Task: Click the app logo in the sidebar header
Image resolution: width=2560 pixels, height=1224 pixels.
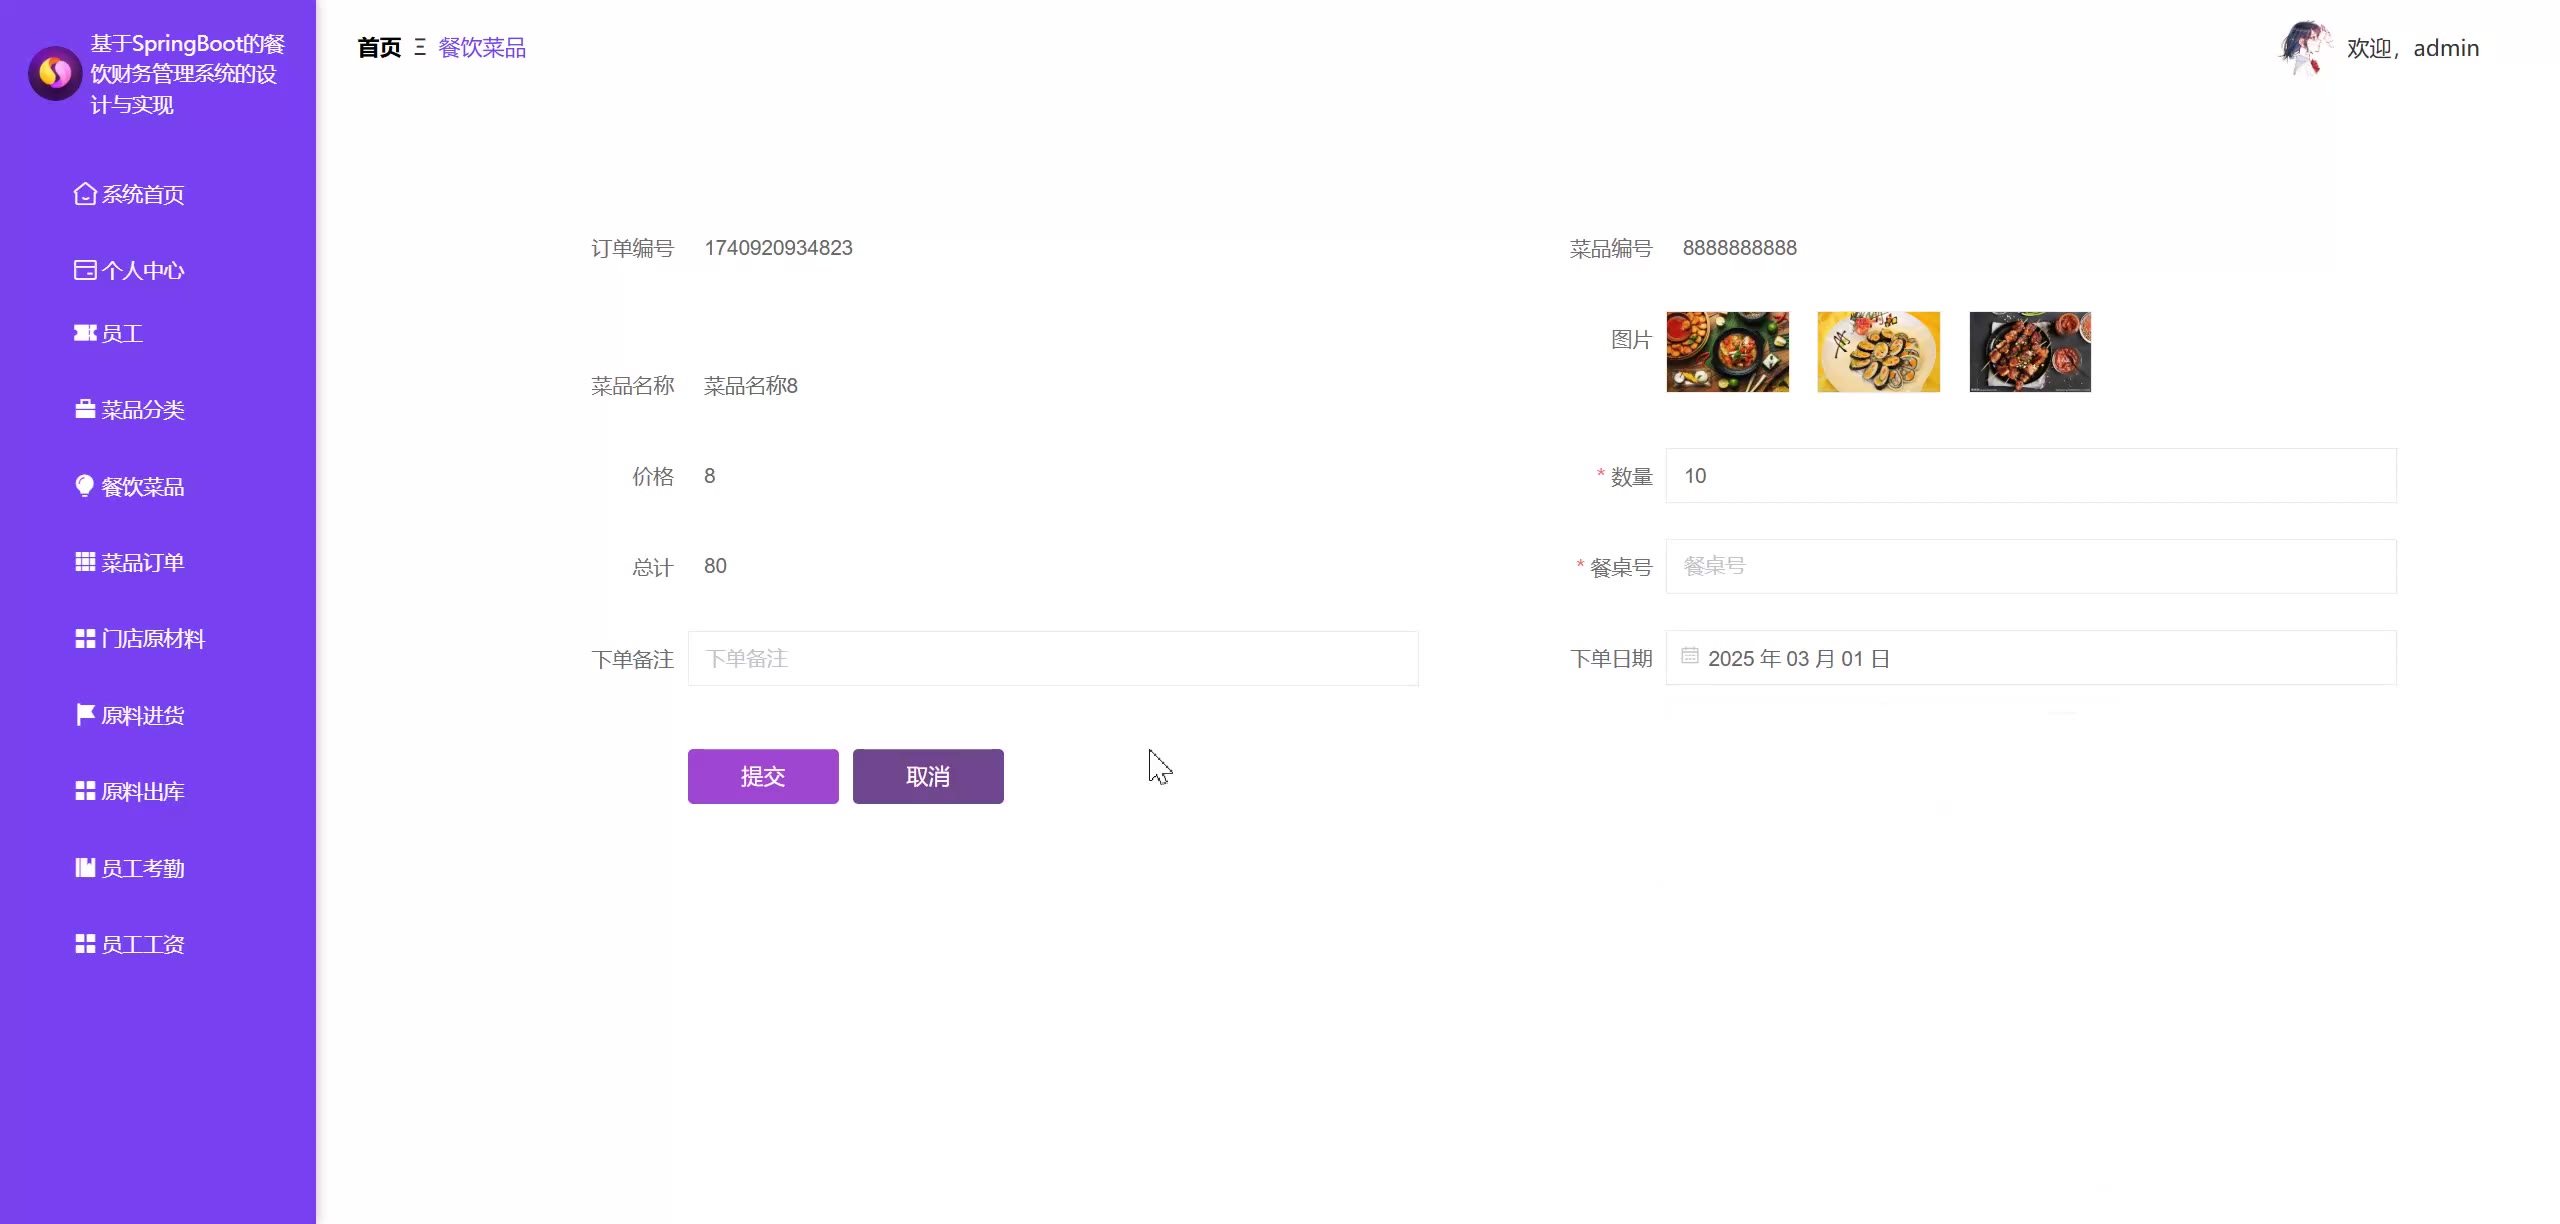Action: click(55, 73)
